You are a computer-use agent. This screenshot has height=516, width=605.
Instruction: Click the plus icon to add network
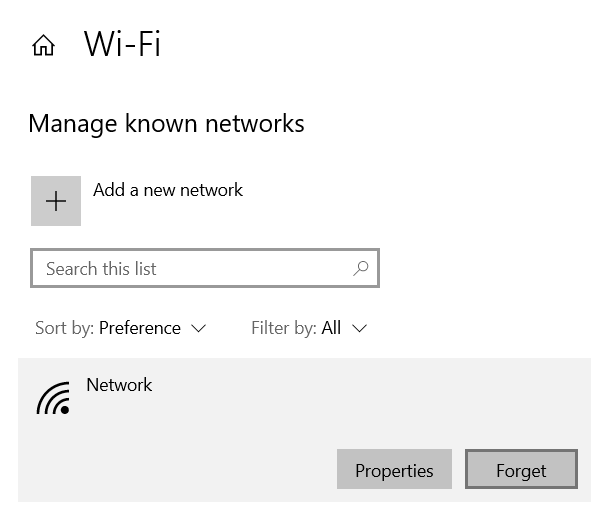pos(56,201)
